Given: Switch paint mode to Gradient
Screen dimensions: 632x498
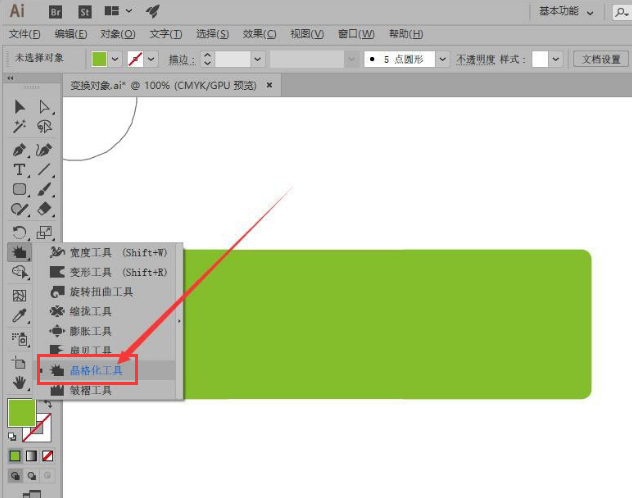Looking at the screenshot, I should point(31,456).
